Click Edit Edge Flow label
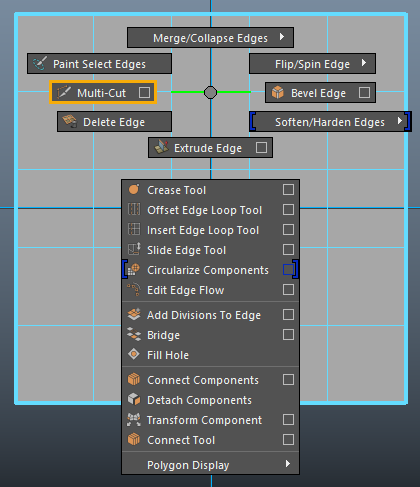 (x=186, y=290)
